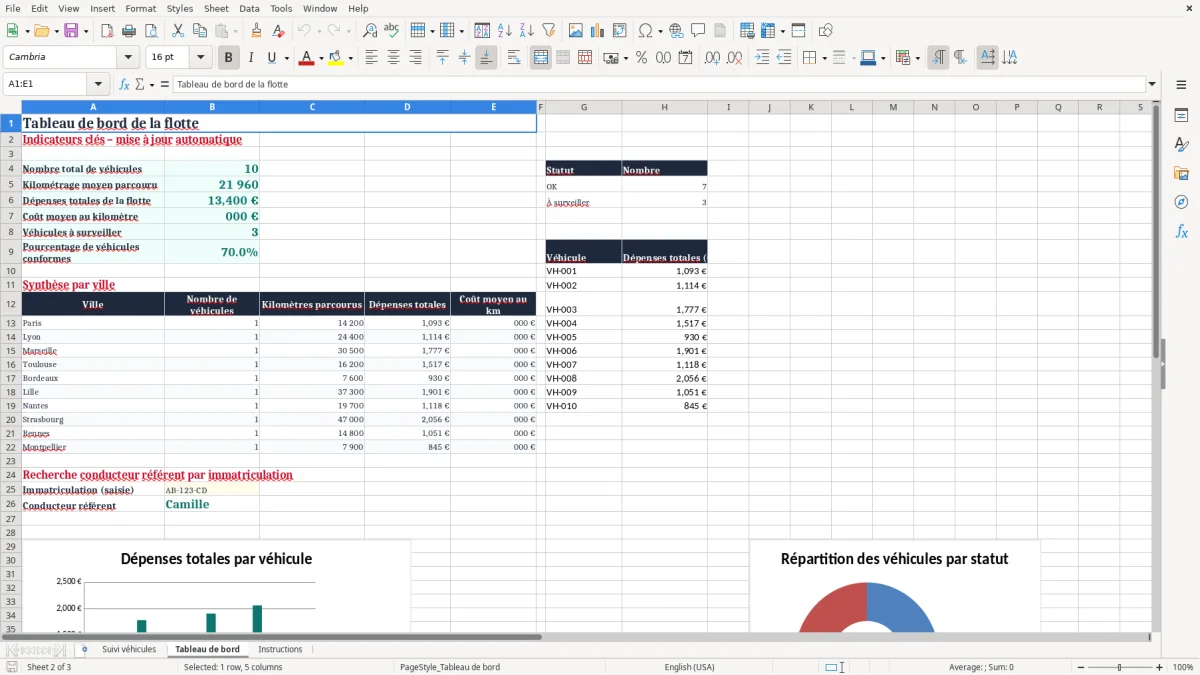
Task: Click the Sort Descending icon
Action: [527, 31]
